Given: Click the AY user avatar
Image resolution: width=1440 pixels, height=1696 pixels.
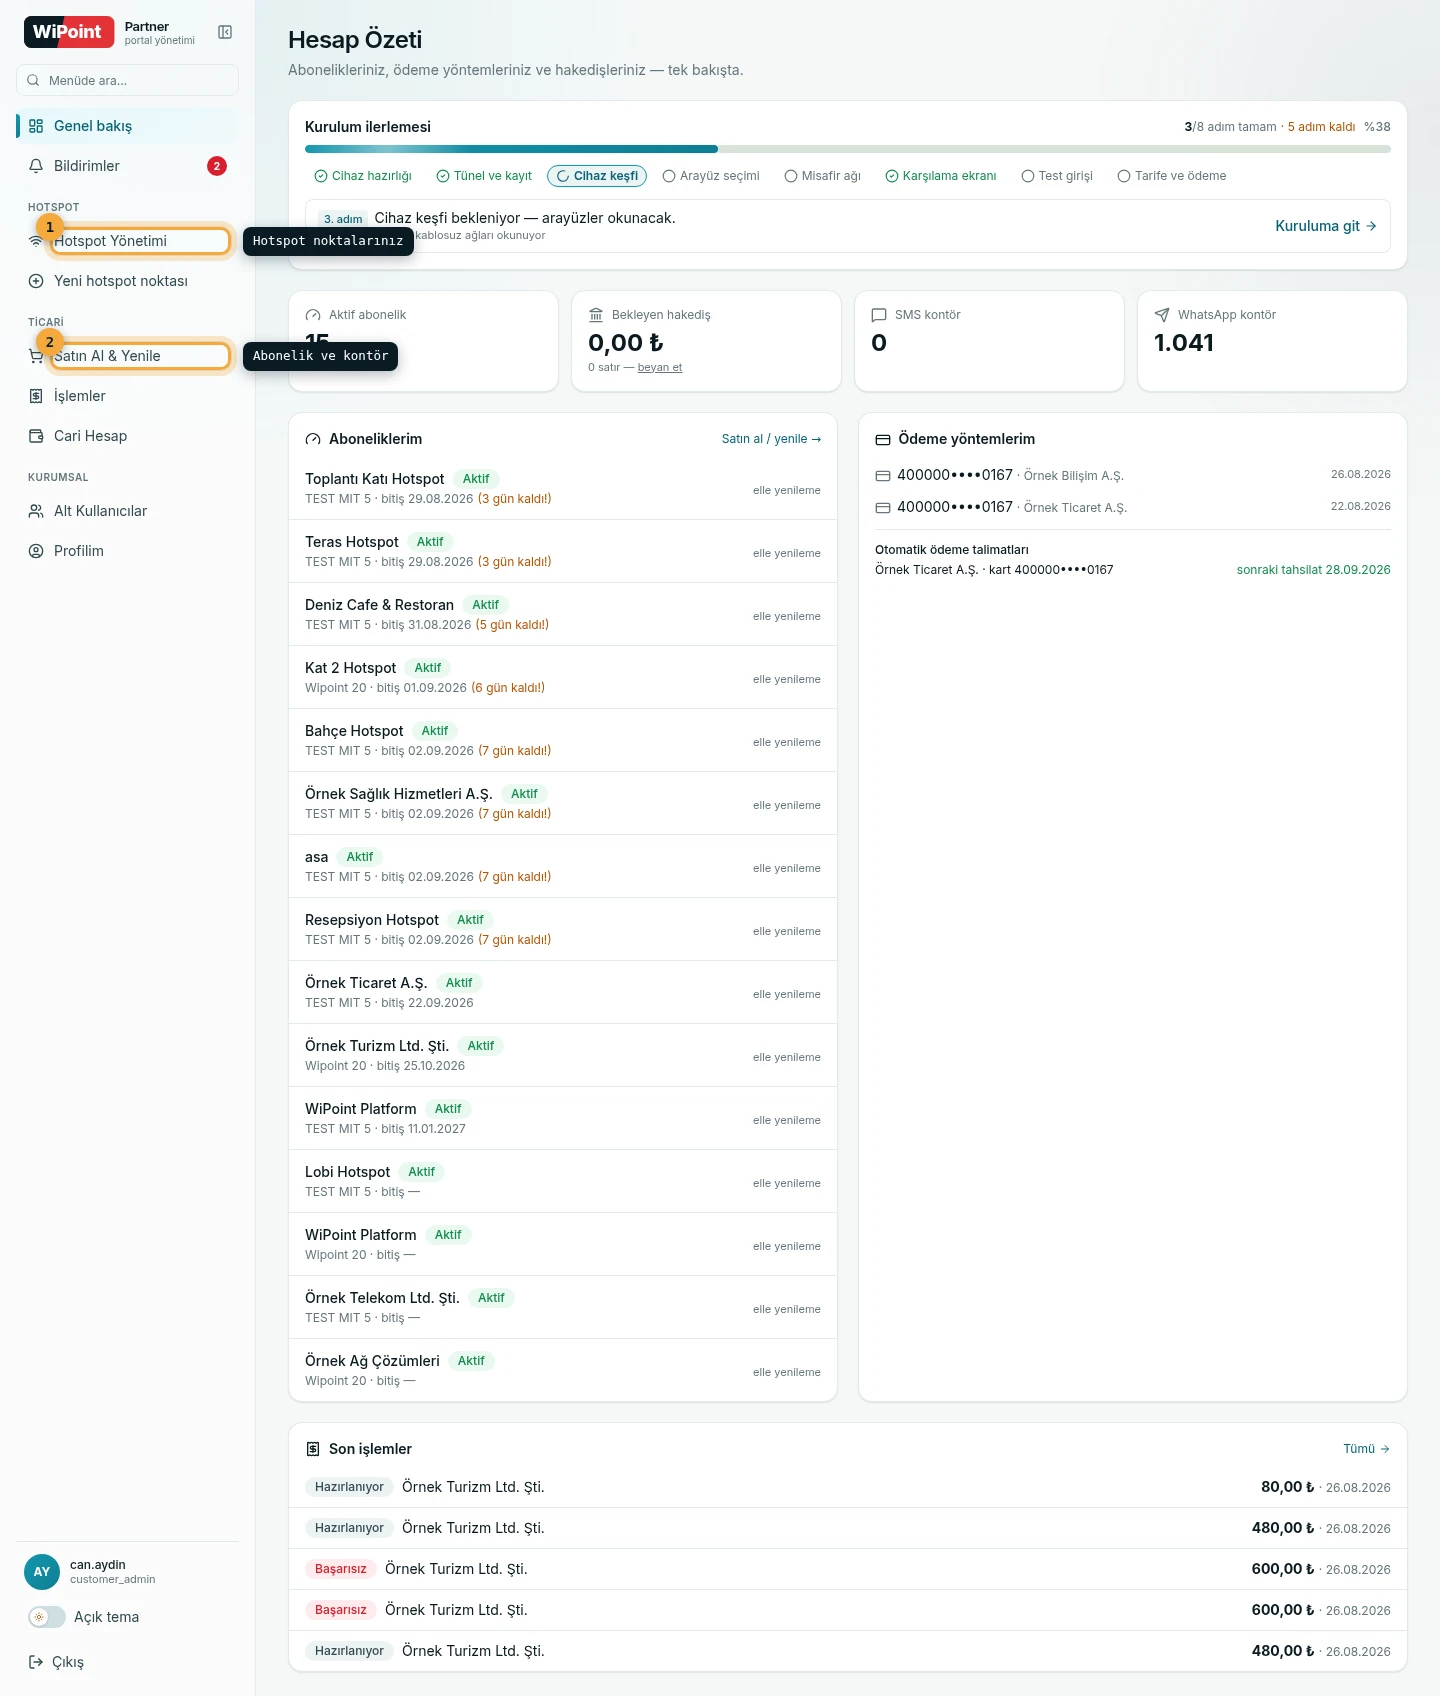Looking at the screenshot, I should click(x=42, y=1572).
